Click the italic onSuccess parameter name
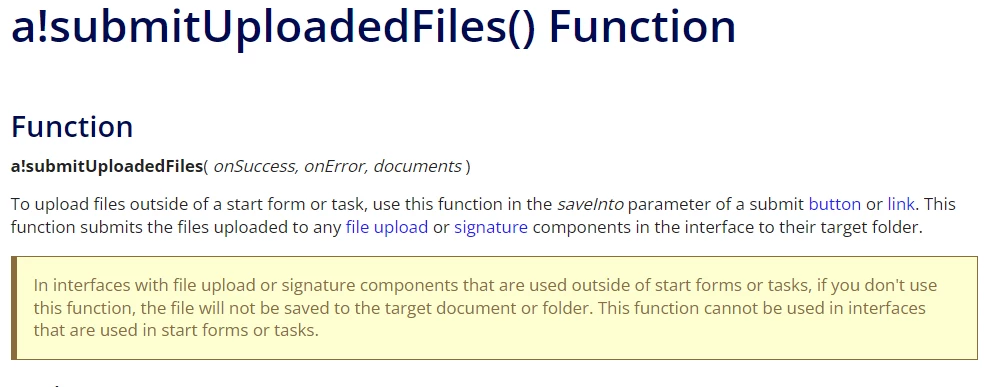The width and height of the screenshot is (987, 387). pos(255,166)
